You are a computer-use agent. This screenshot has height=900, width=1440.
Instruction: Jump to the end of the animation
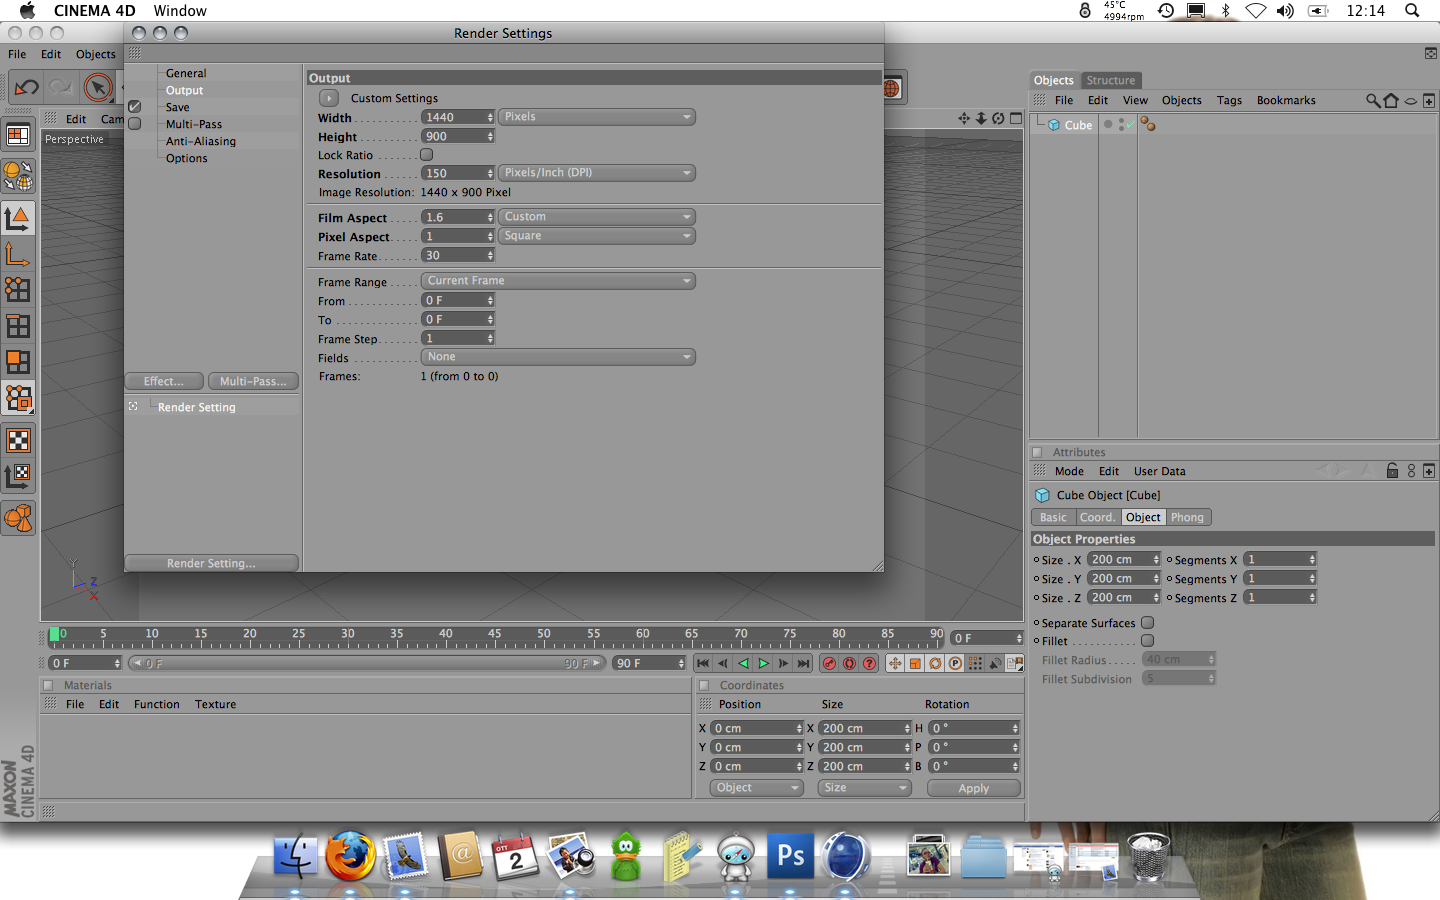pyautogui.click(x=803, y=663)
